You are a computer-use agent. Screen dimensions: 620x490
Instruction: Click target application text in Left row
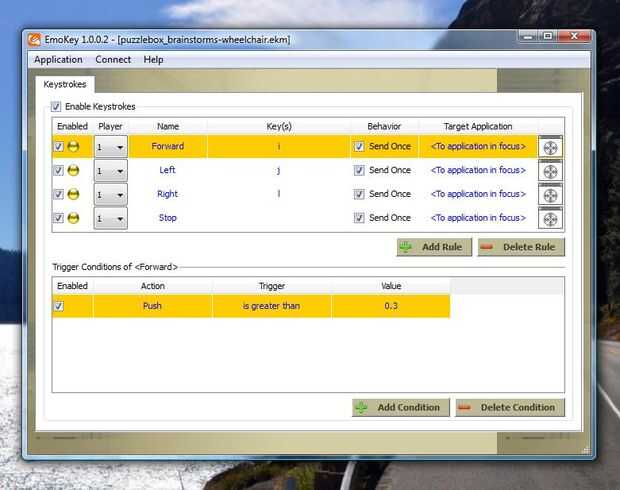tap(478, 170)
